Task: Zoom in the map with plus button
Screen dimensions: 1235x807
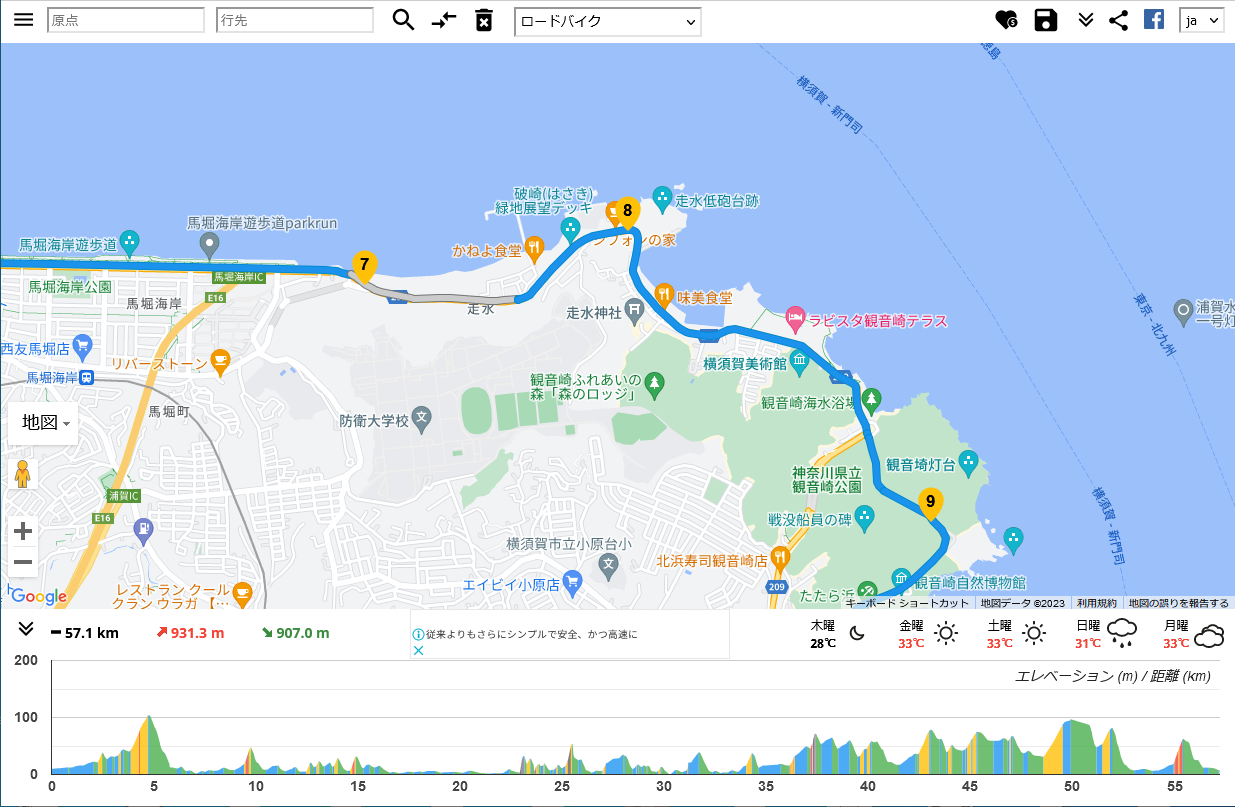Action: click(23, 531)
